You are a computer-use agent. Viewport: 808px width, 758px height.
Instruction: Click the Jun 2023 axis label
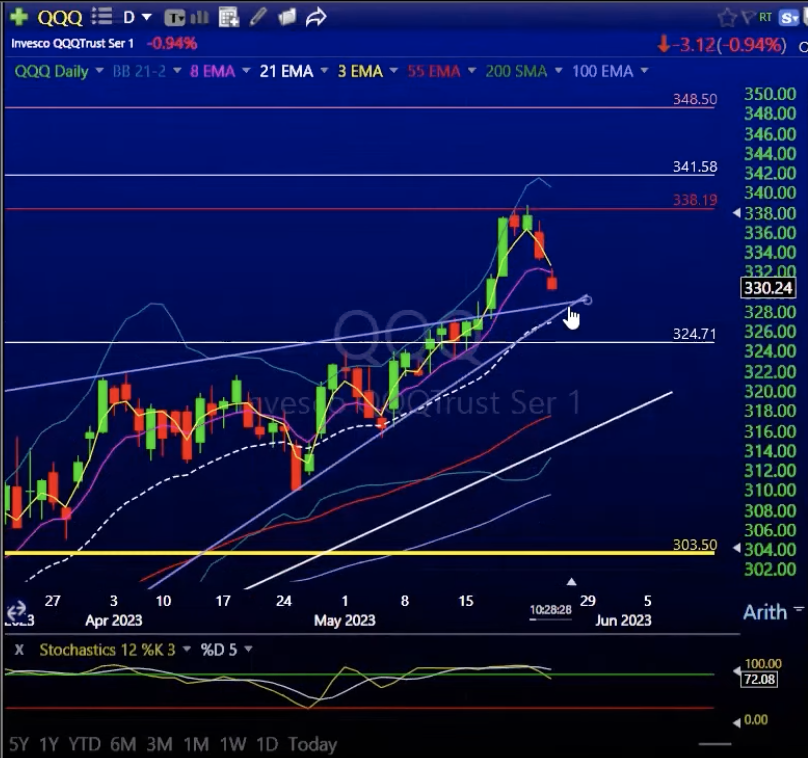(623, 620)
